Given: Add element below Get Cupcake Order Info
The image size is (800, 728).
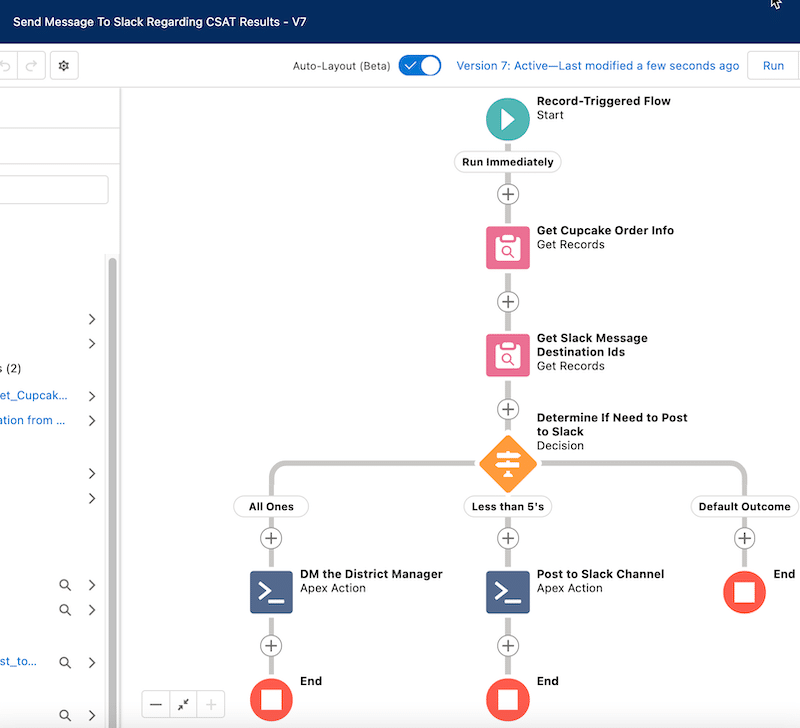Looking at the screenshot, I should click(x=508, y=302).
